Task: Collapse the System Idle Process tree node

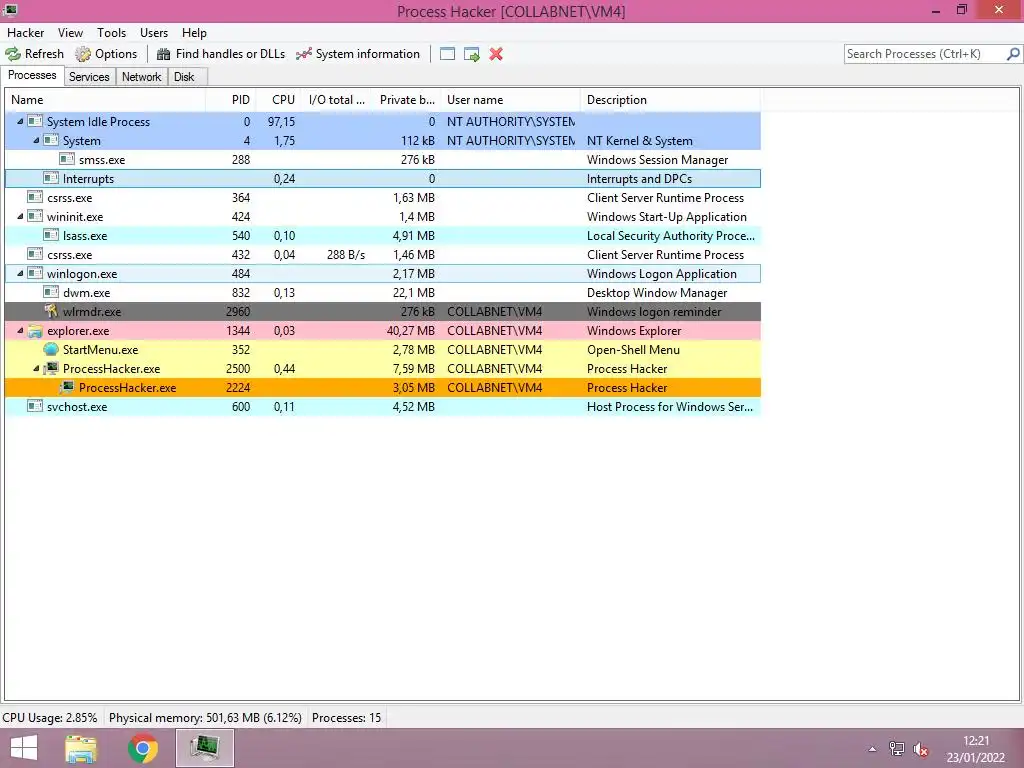Action: point(20,121)
